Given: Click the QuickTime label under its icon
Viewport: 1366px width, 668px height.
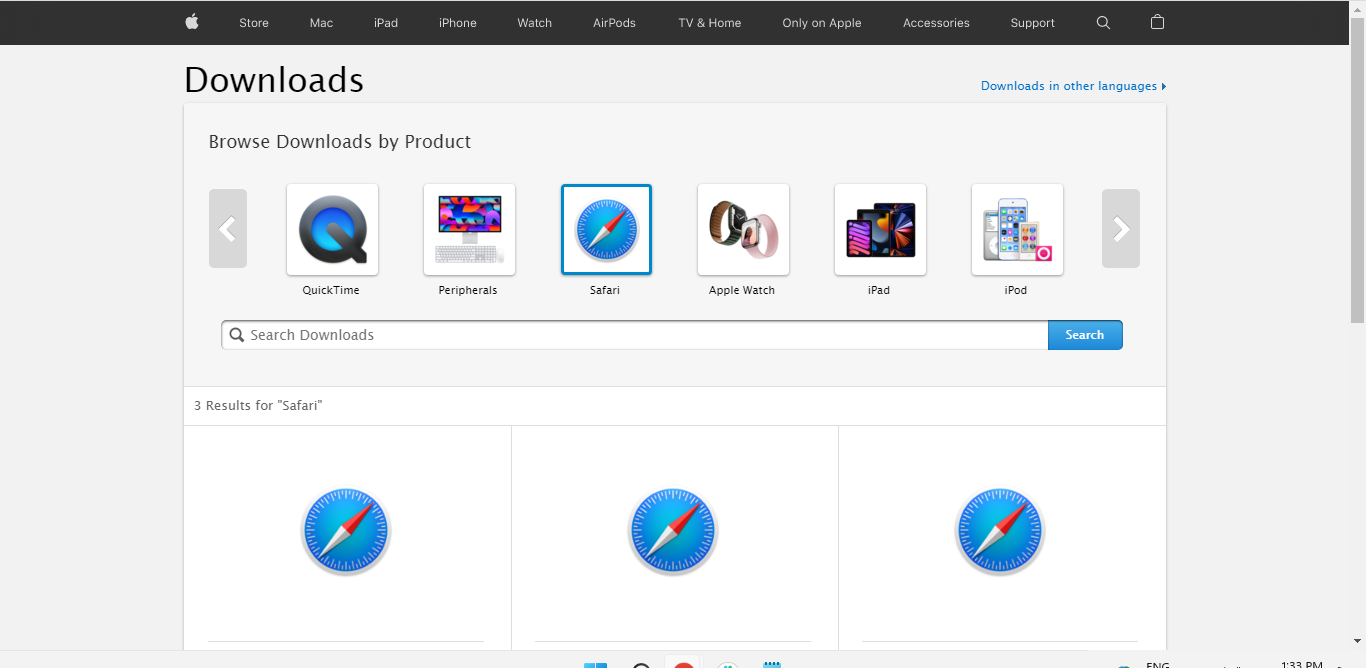Looking at the screenshot, I should click(x=331, y=290).
